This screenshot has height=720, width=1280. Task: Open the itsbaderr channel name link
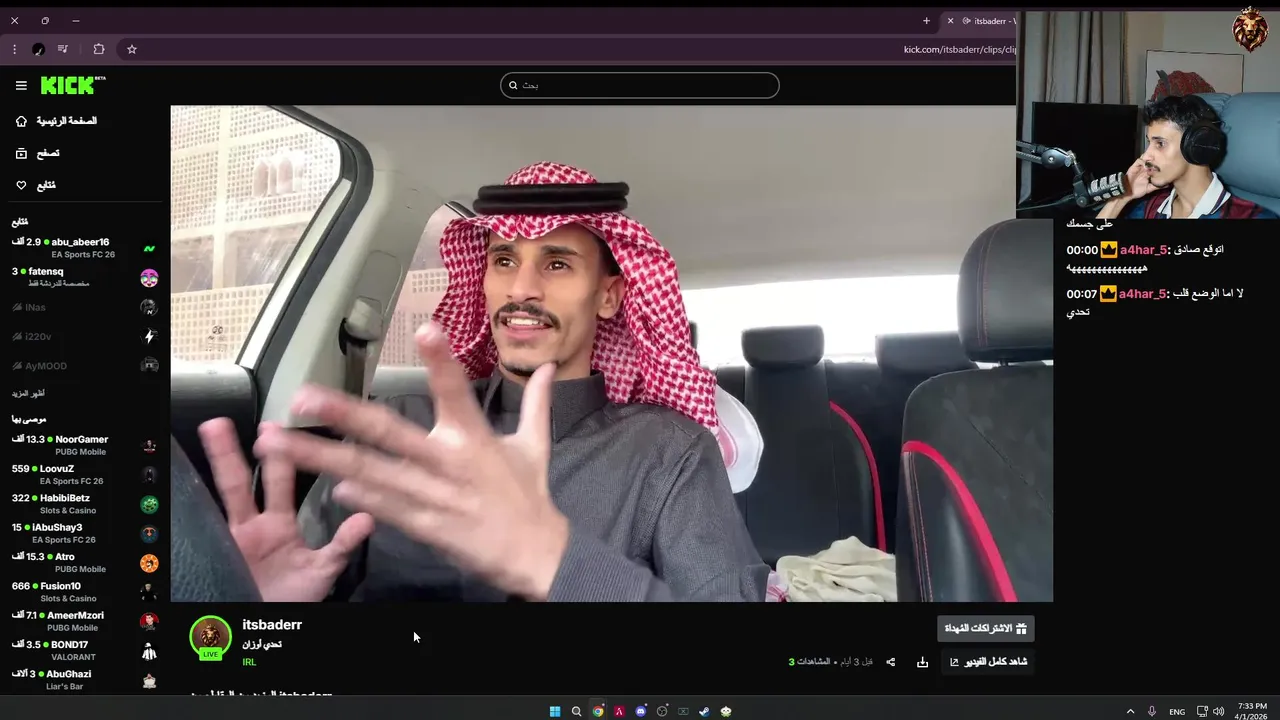272,625
